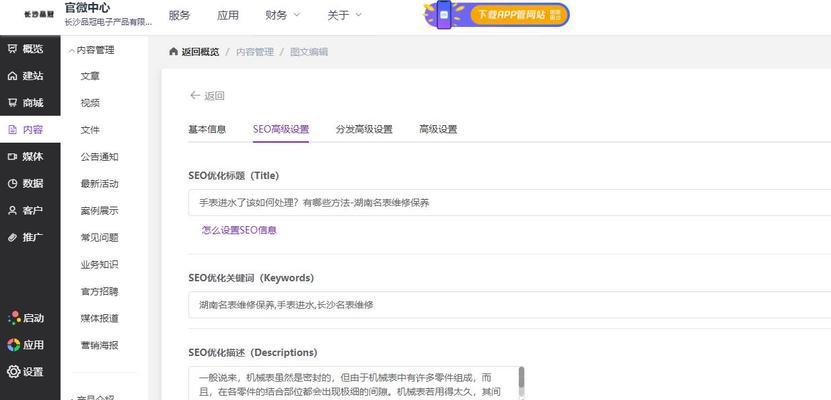Click the 内容 document icon

pyautogui.click(x=13, y=130)
